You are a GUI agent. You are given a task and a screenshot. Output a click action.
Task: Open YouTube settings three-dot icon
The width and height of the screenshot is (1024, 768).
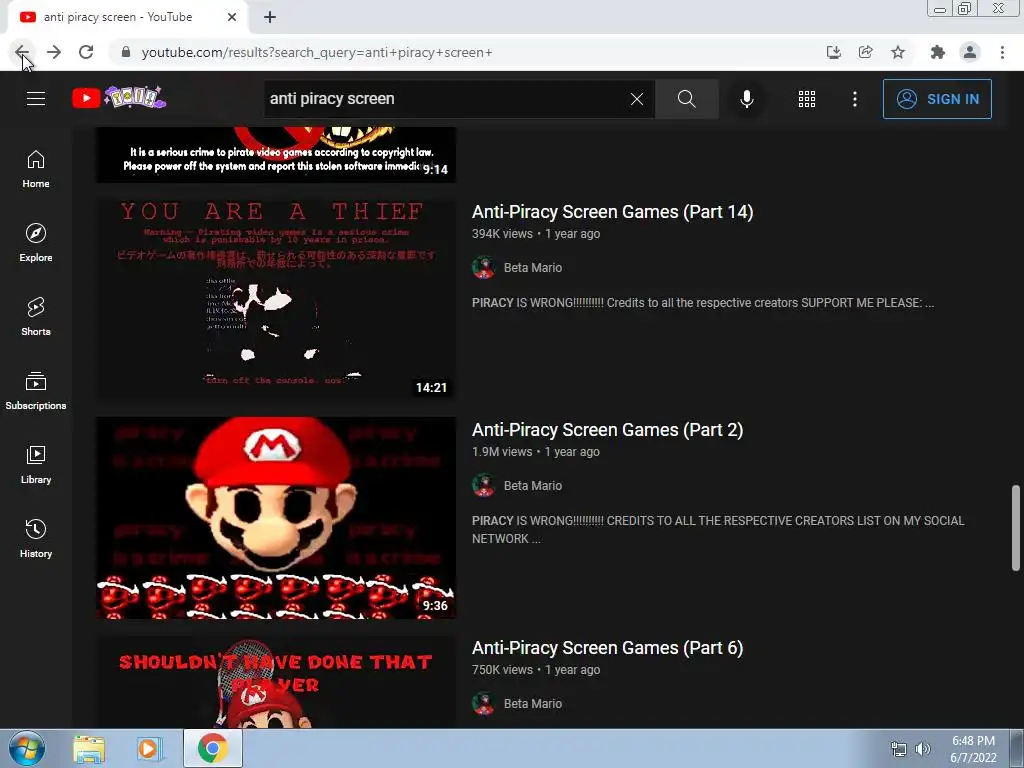(855, 99)
